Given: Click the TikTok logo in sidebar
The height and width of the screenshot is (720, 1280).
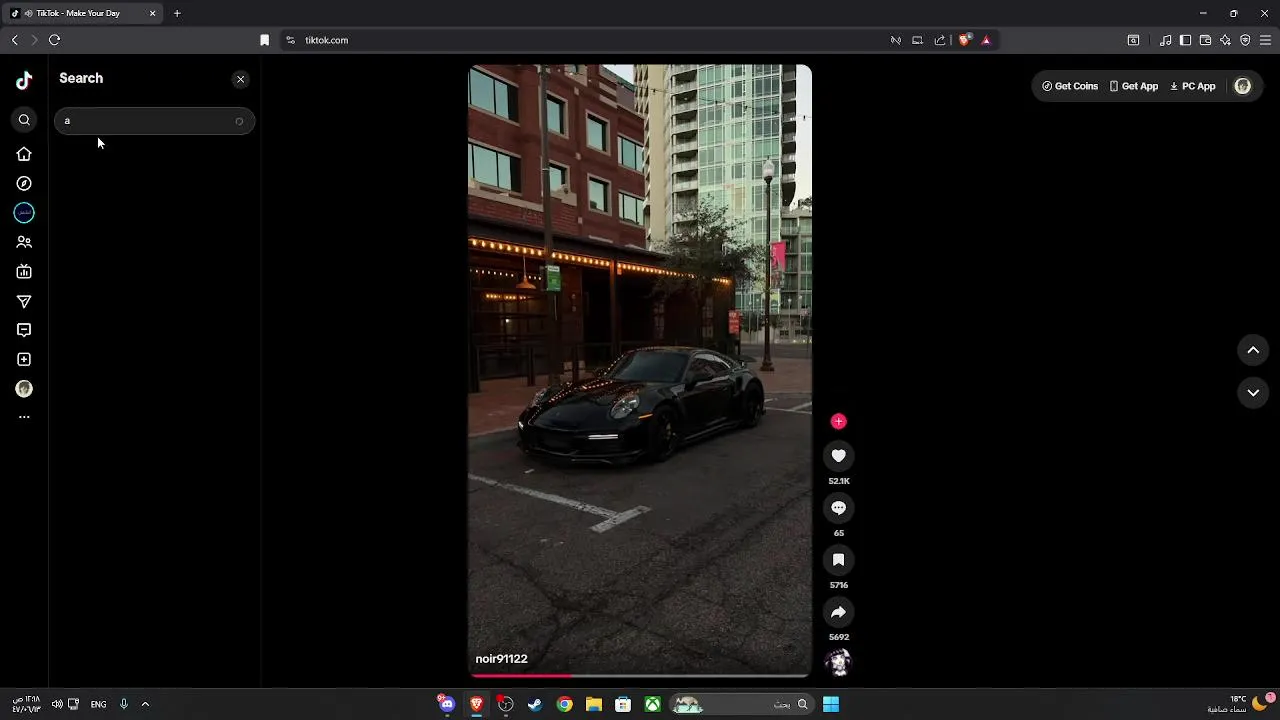Looking at the screenshot, I should (x=24, y=80).
